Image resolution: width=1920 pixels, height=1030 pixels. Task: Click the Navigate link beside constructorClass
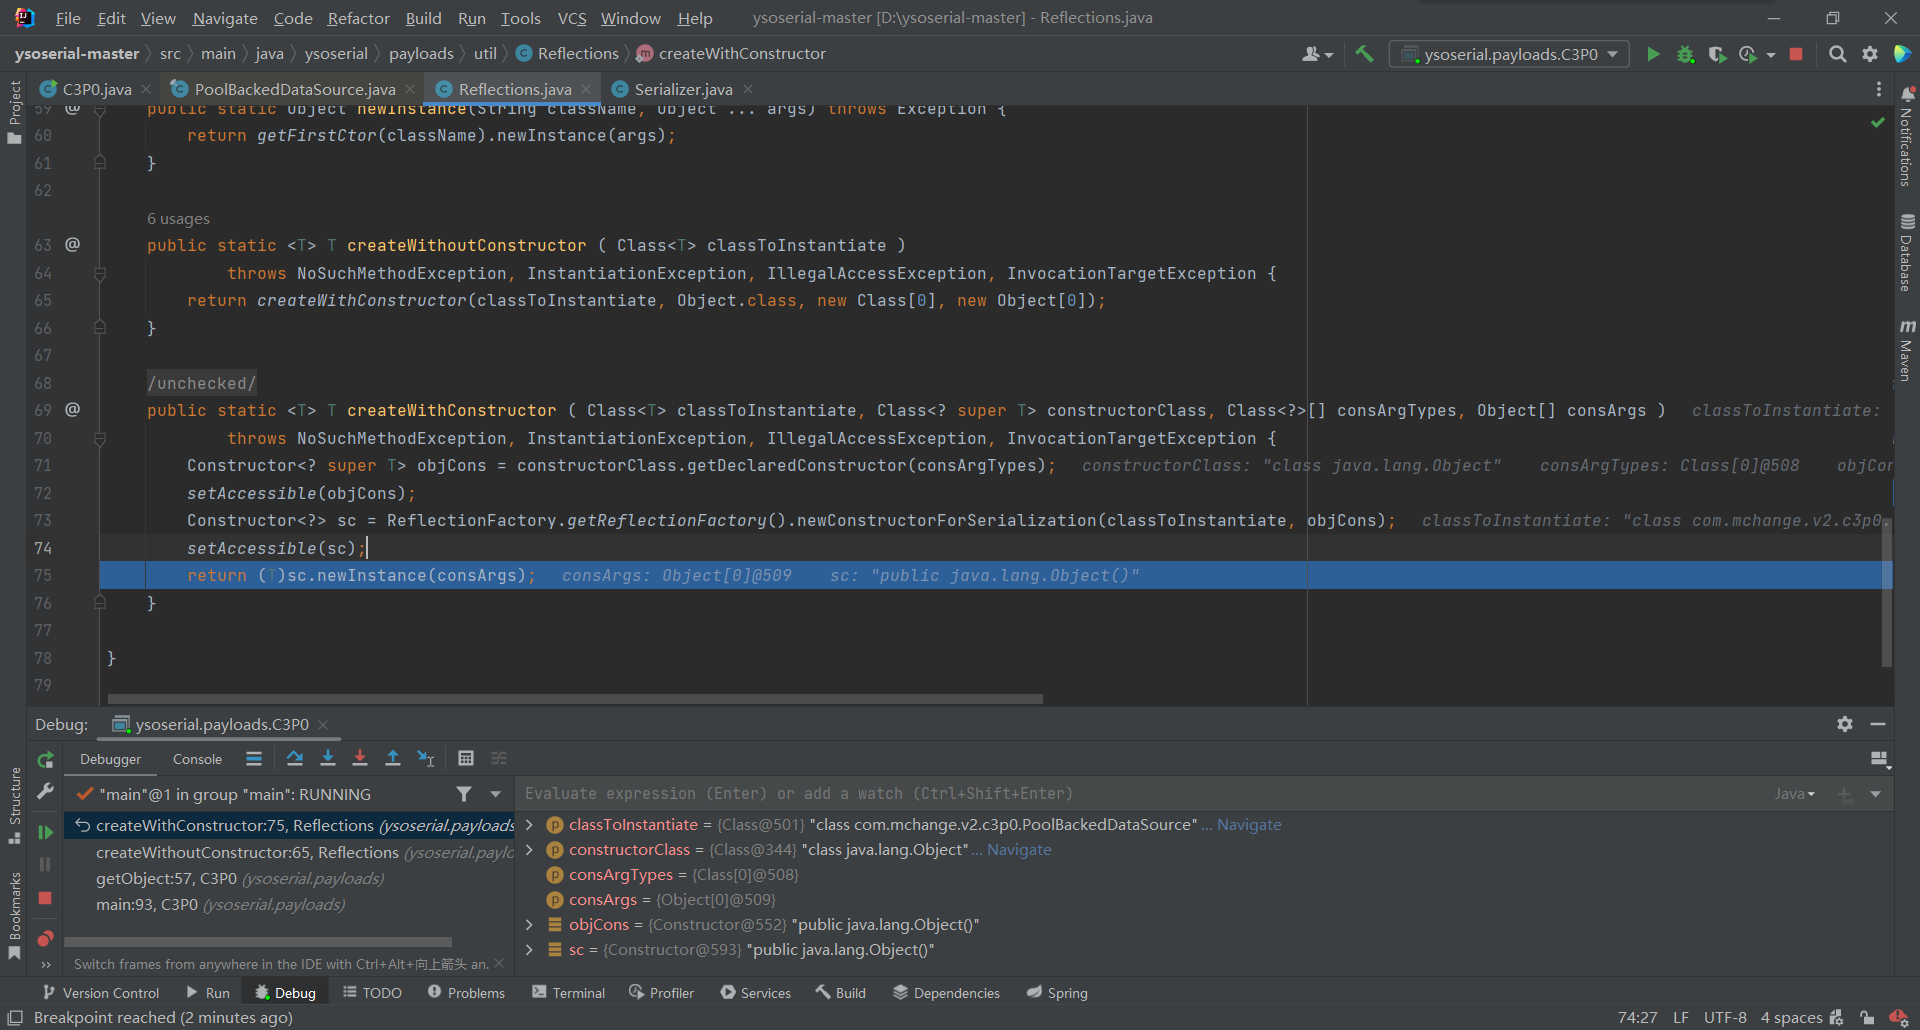[1019, 850]
